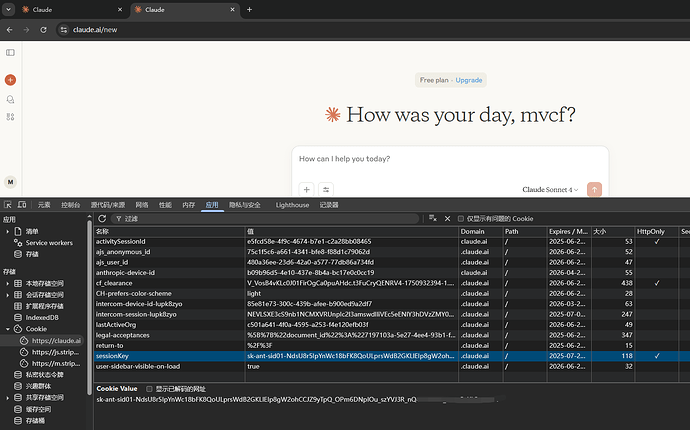Select the cf_clearance cookie row
This screenshot has height=430, width=690.
(x=392, y=283)
